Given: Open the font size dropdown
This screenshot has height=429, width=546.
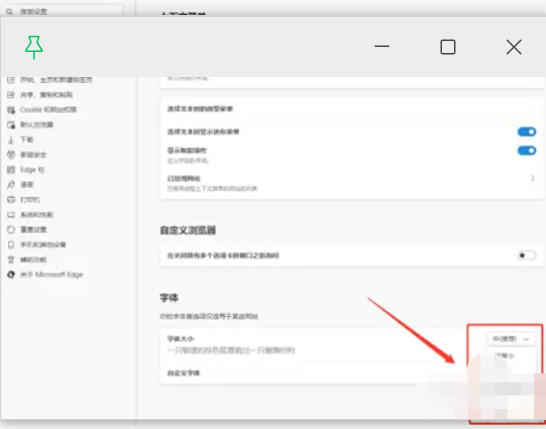Looking at the screenshot, I should point(511,339).
